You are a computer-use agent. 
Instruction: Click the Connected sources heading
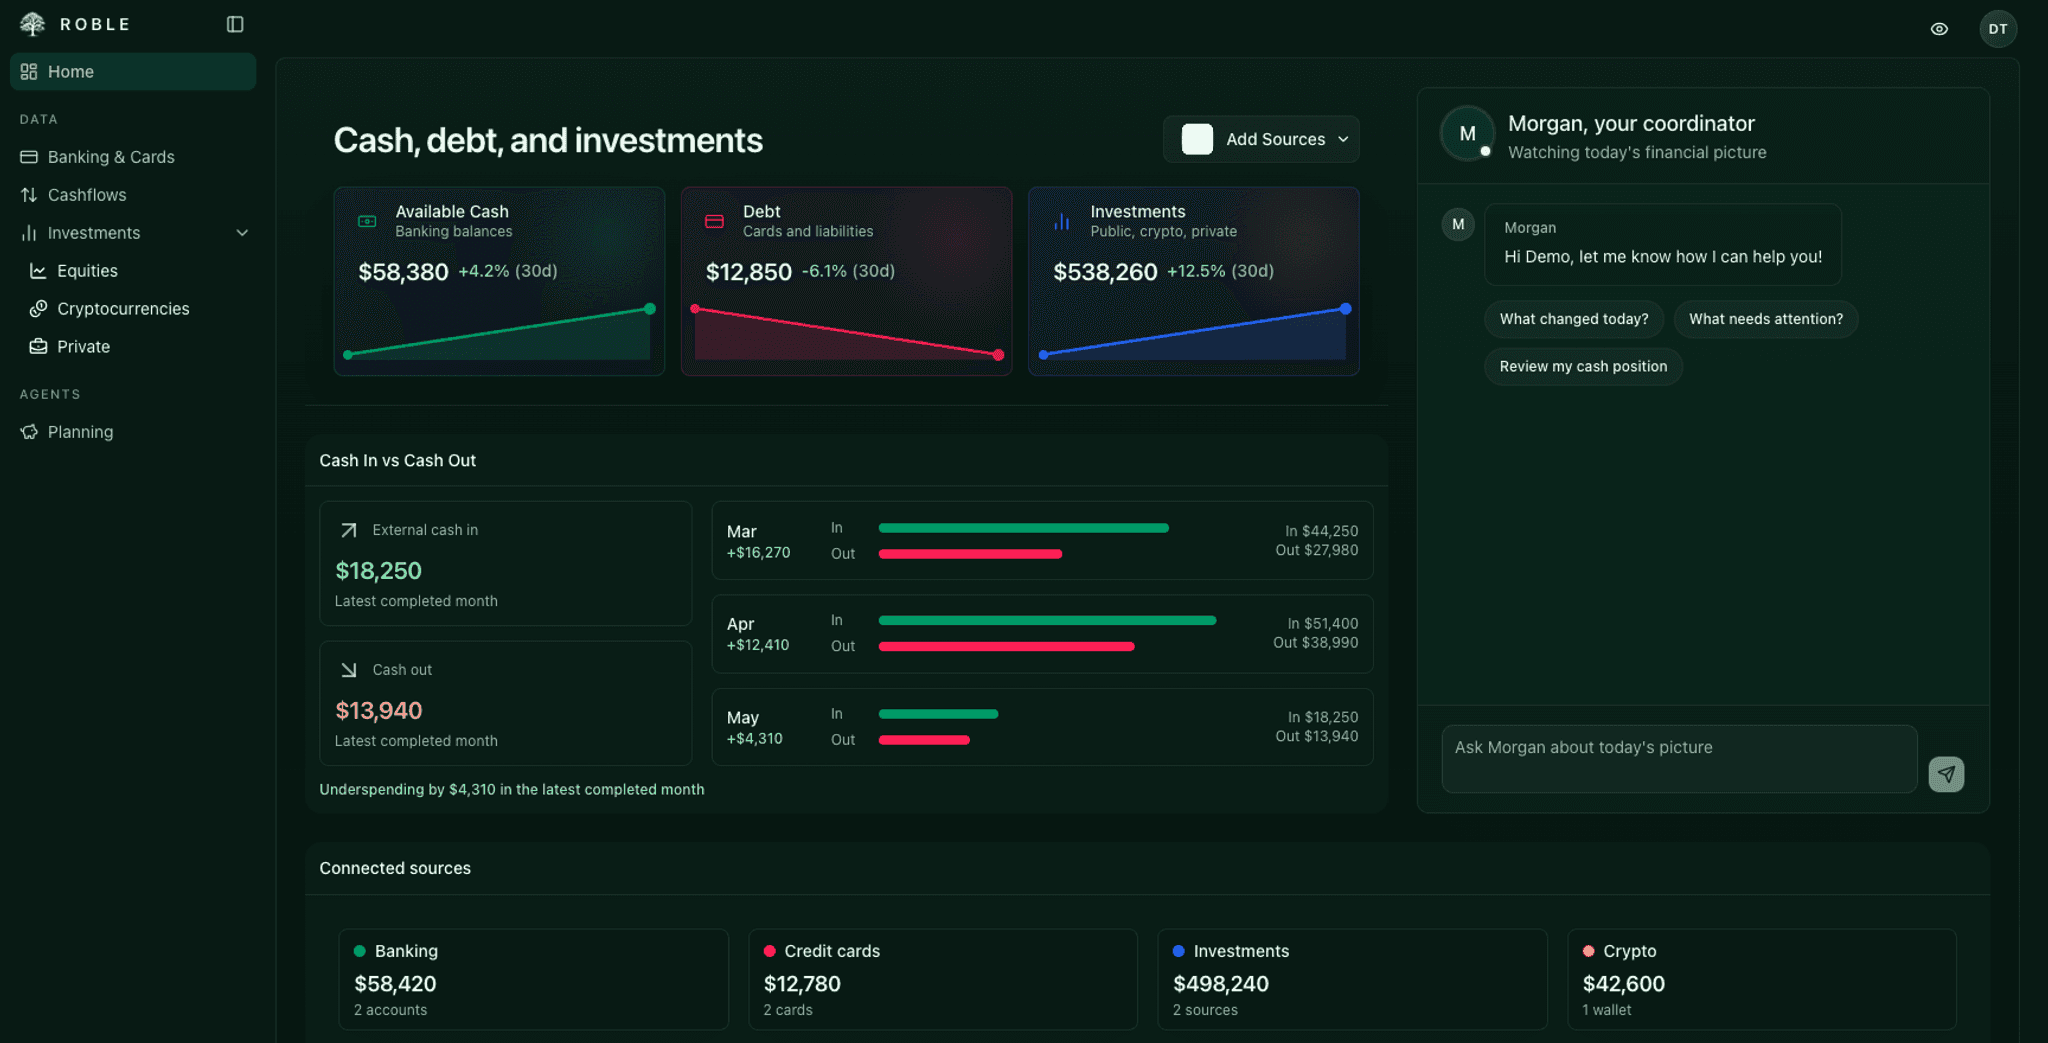pyautogui.click(x=395, y=868)
